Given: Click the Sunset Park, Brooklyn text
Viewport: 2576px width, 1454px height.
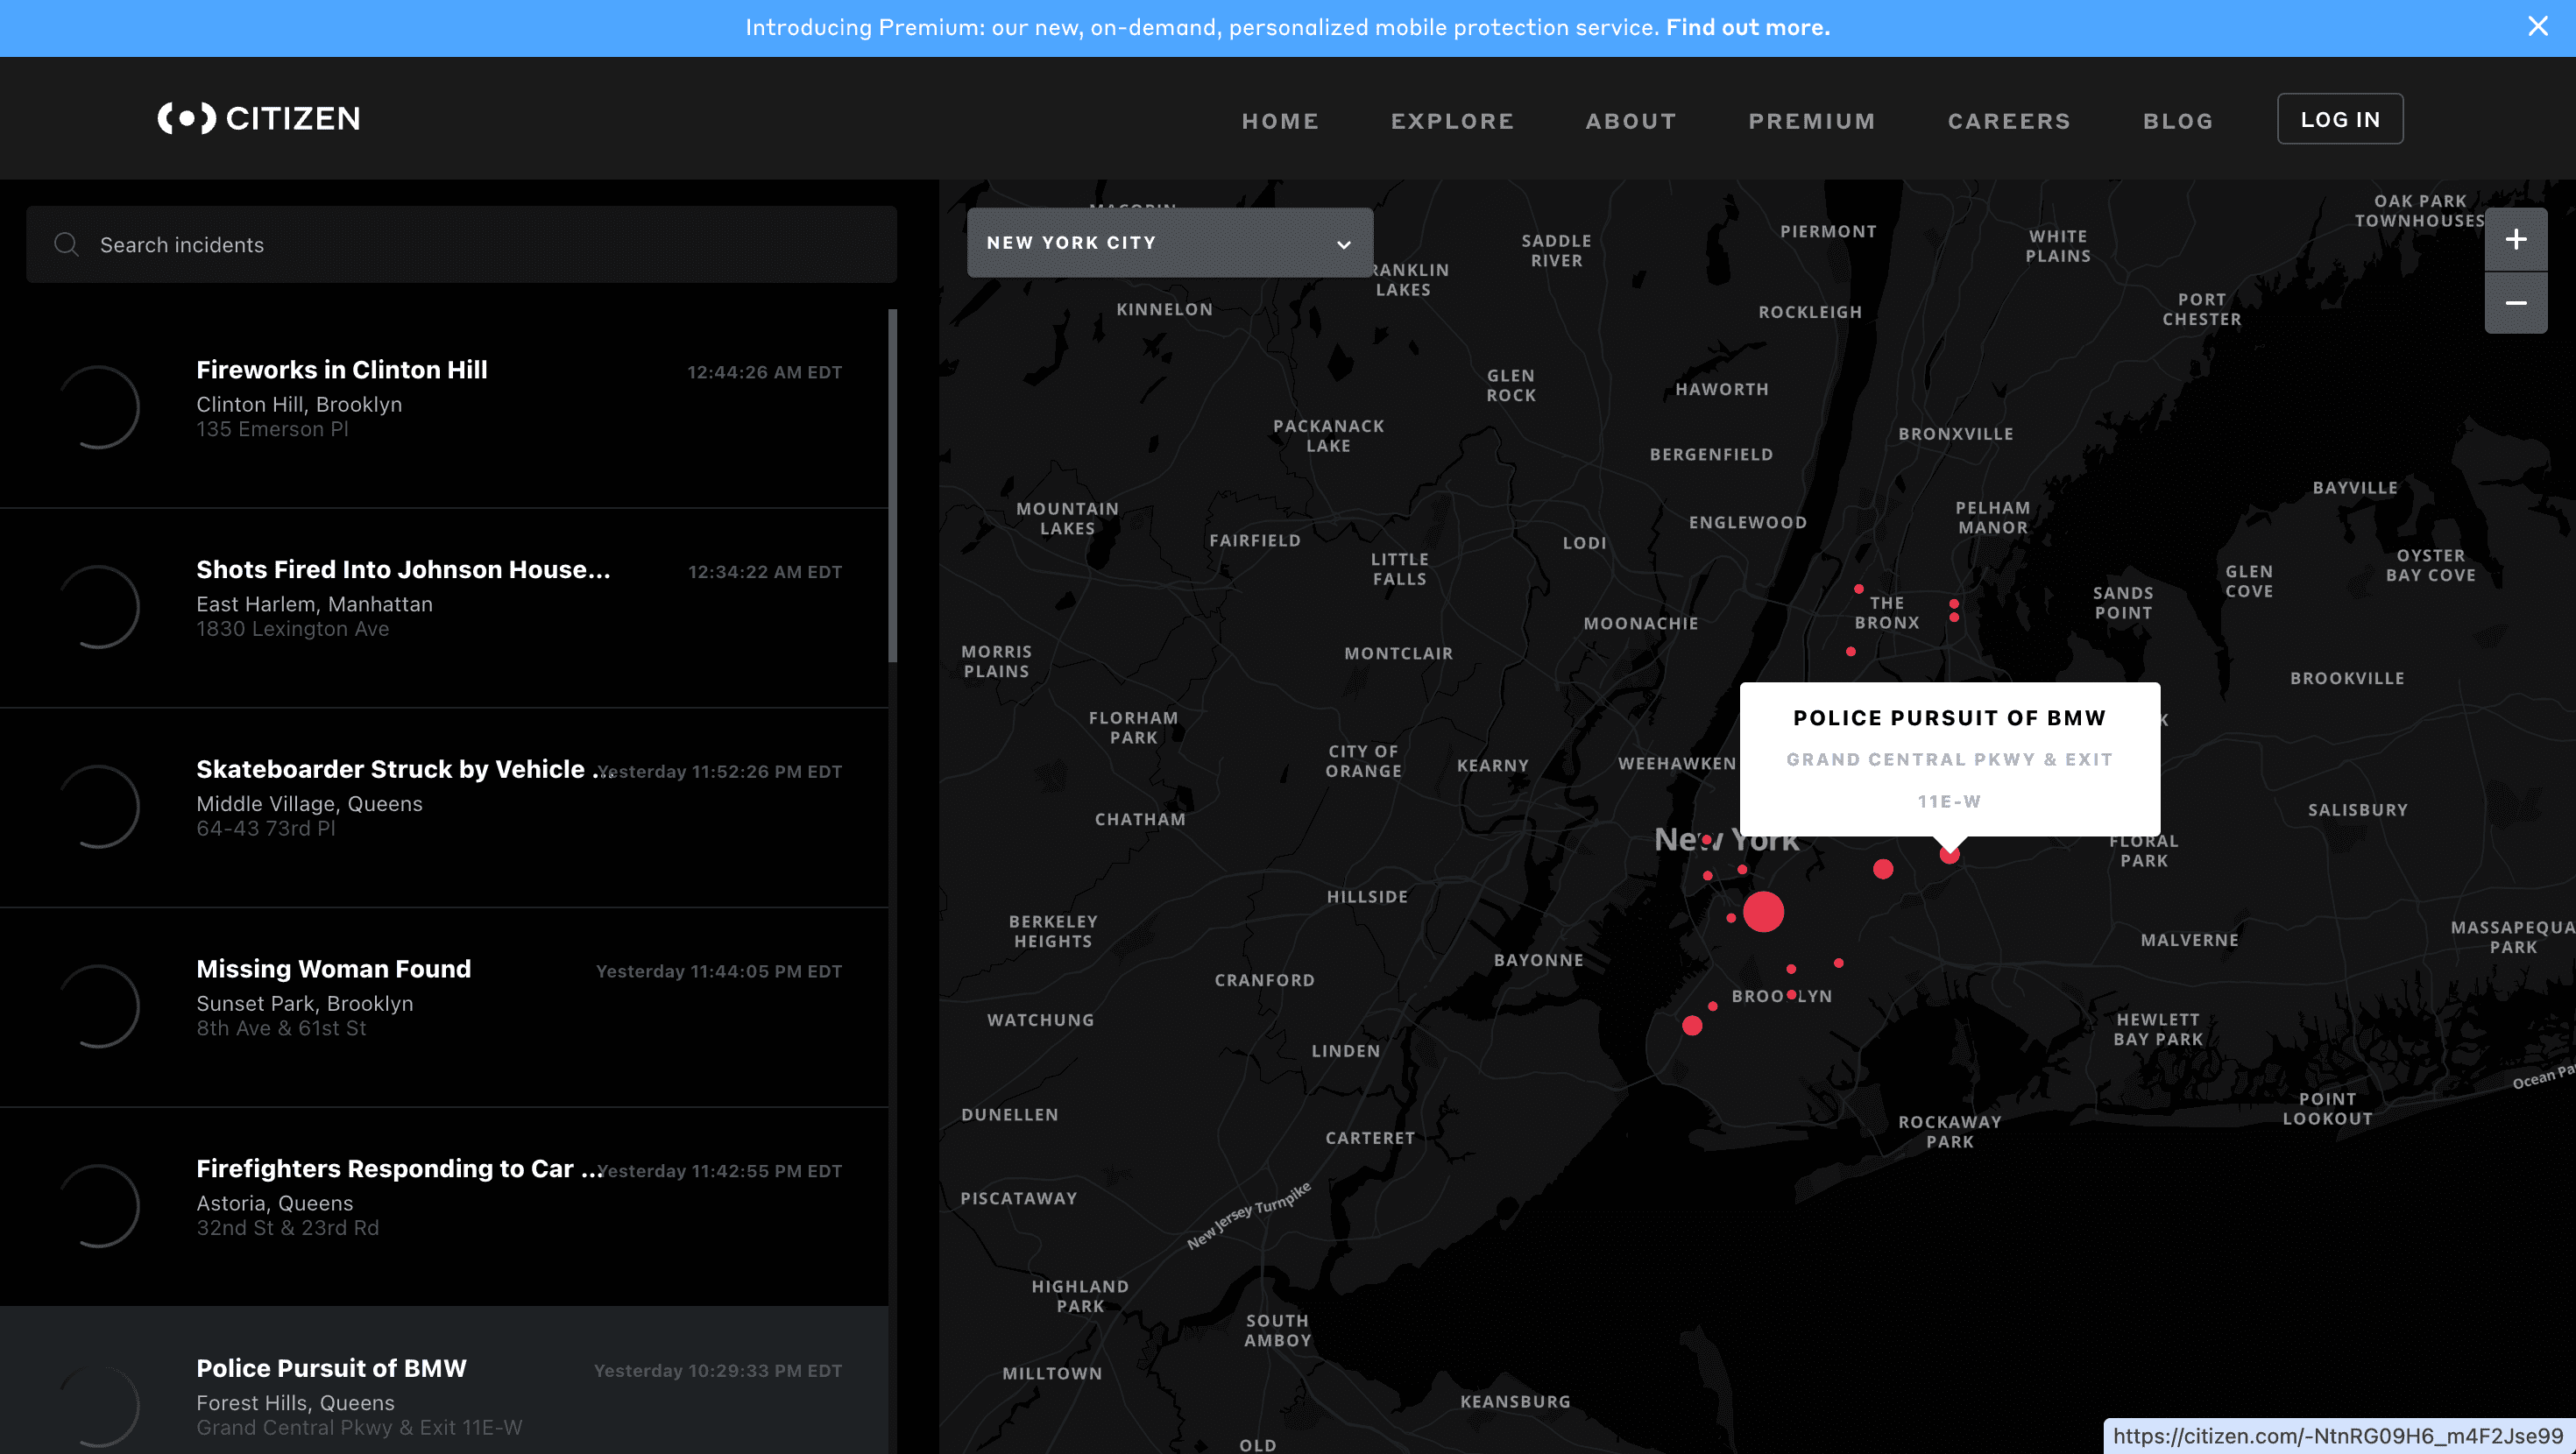Looking at the screenshot, I should (x=304, y=1003).
